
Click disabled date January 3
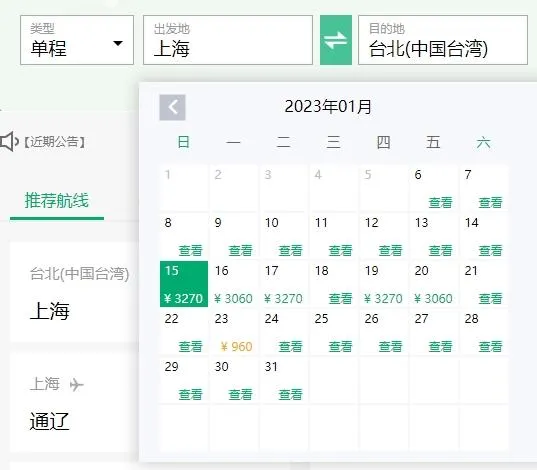click(x=284, y=188)
